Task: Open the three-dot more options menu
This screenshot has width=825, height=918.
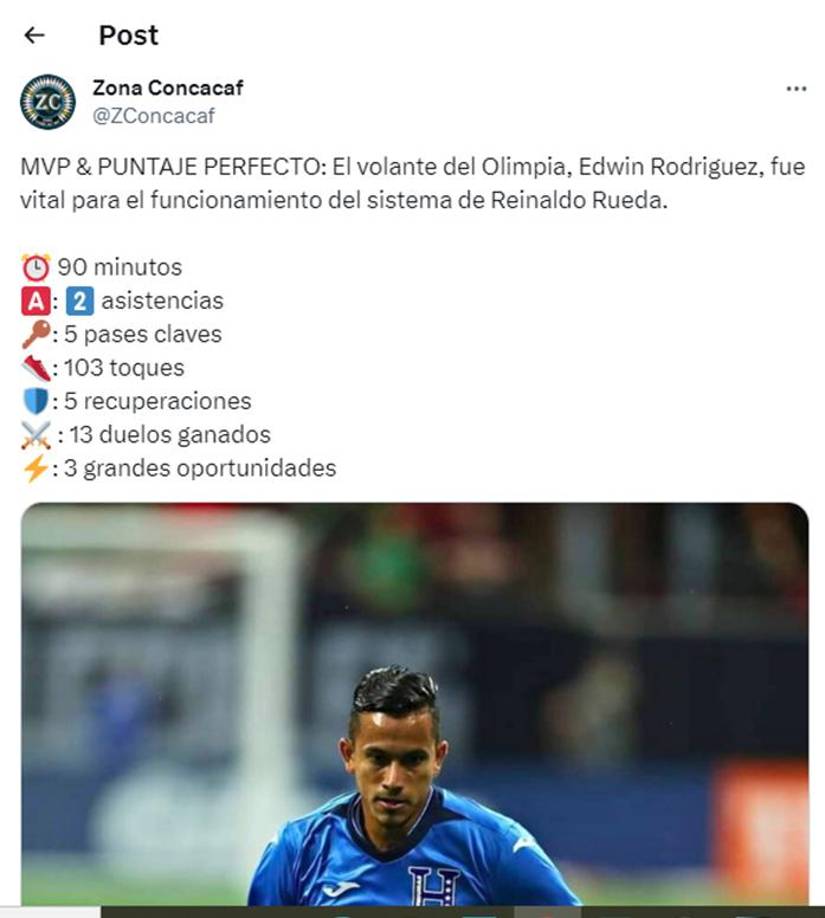Action: click(796, 89)
